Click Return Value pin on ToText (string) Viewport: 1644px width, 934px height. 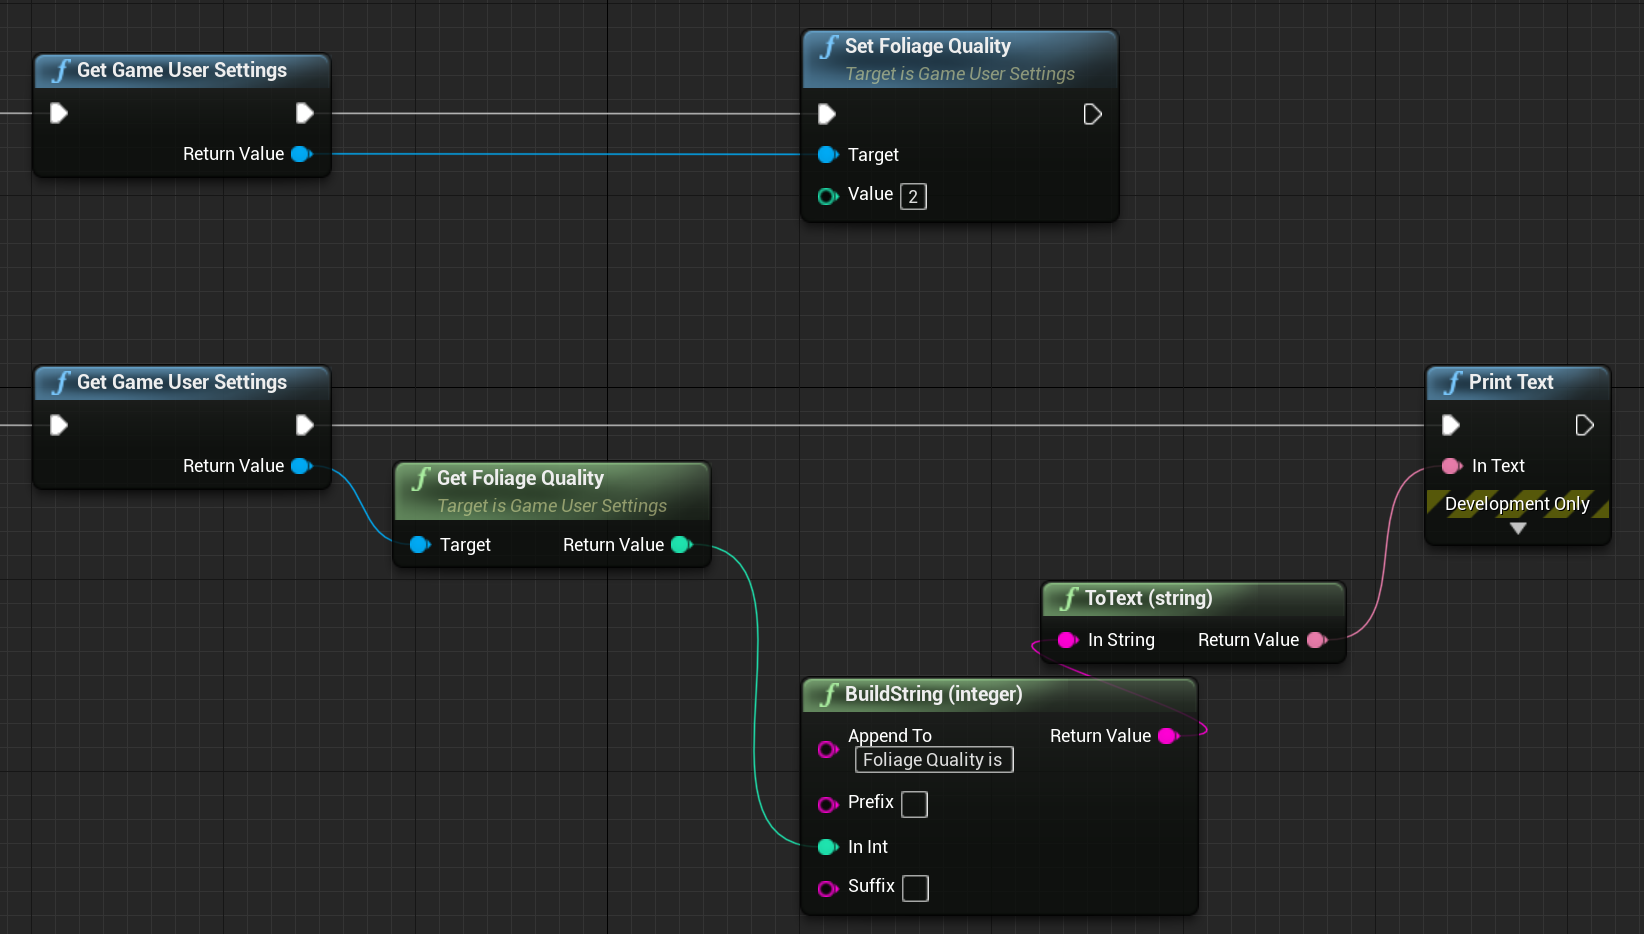tap(1317, 640)
